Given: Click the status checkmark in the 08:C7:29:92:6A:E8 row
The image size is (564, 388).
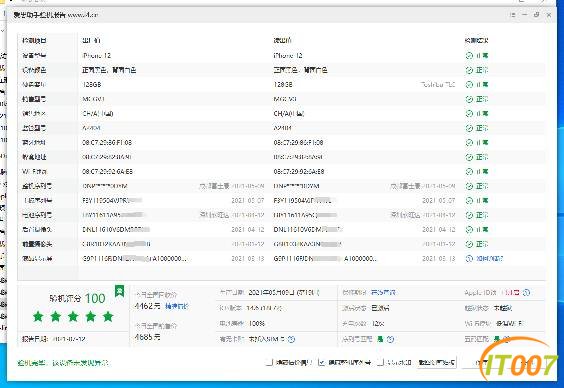Looking at the screenshot, I should [x=469, y=172].
